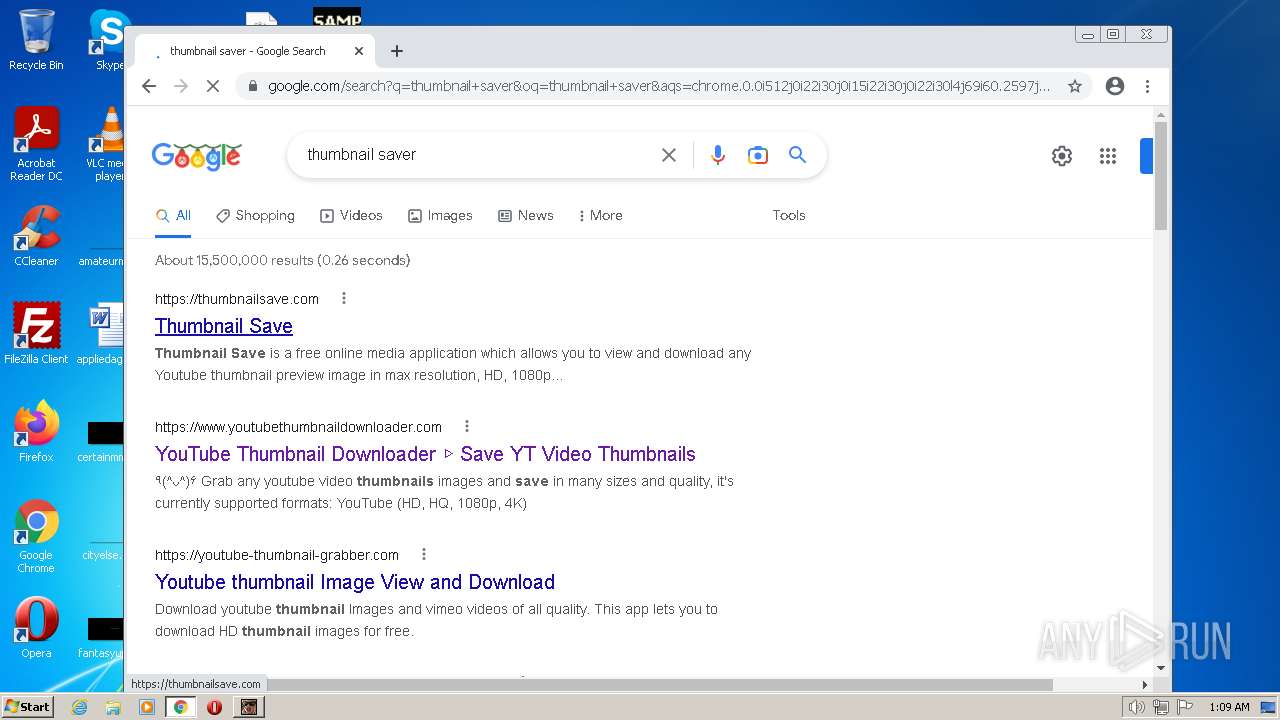The width and height of the screenshot is (1280, 720).
Task: Select the Google Chrome desktop icon
Action: [36, 536]
